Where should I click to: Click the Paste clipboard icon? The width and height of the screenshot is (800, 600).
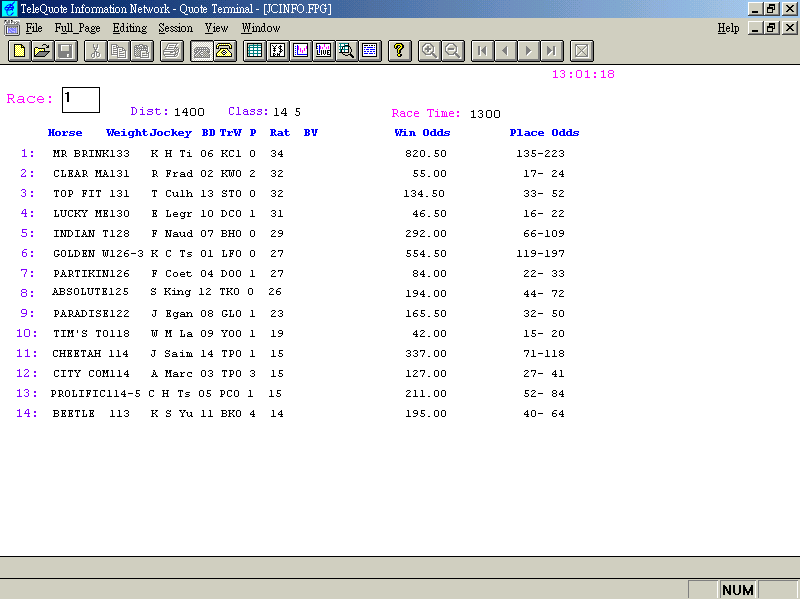coord(142,51)
